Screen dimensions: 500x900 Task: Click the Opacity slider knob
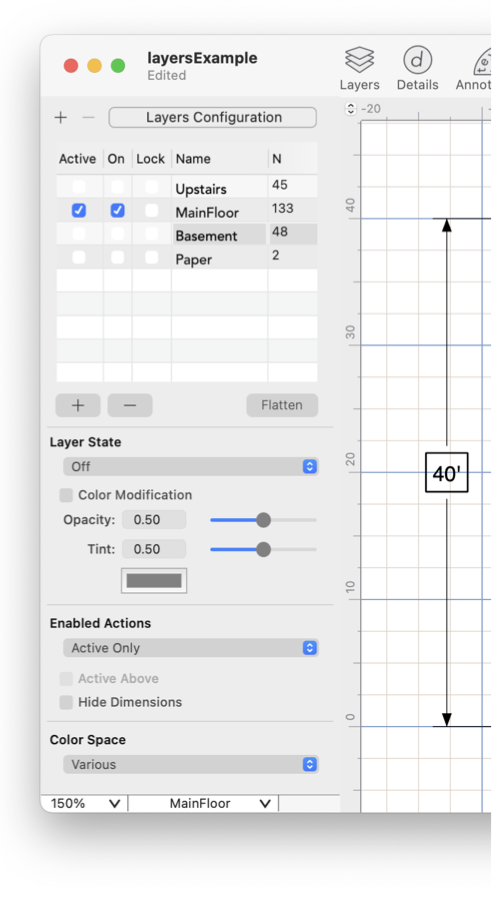point(263,520)
